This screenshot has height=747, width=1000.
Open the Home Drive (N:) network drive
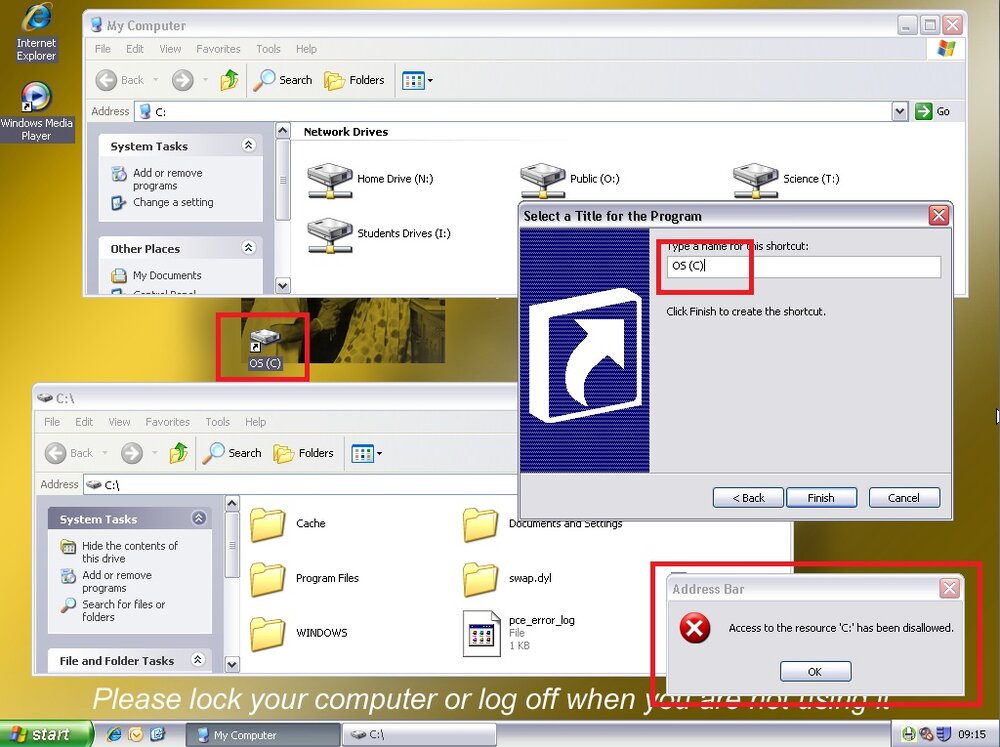point(370,179)
